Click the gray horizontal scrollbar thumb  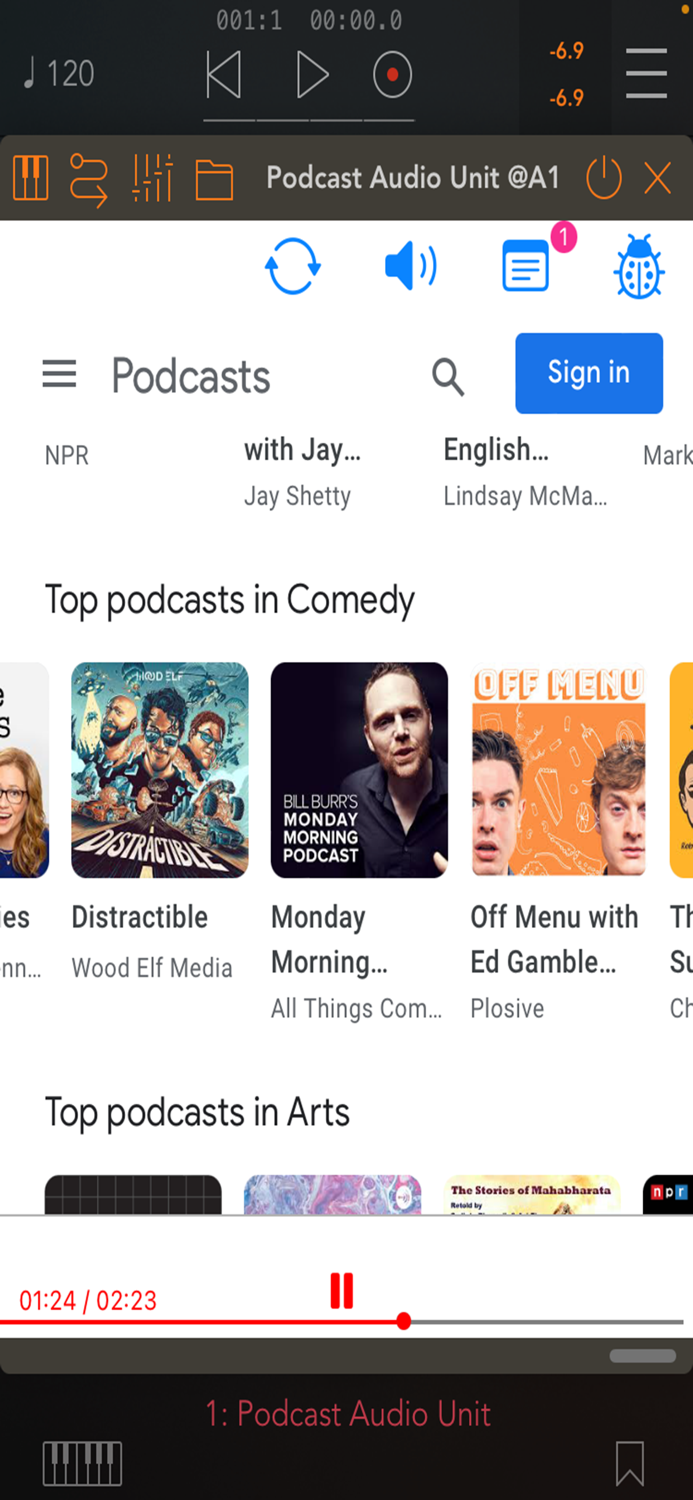tap(643, 1356)
